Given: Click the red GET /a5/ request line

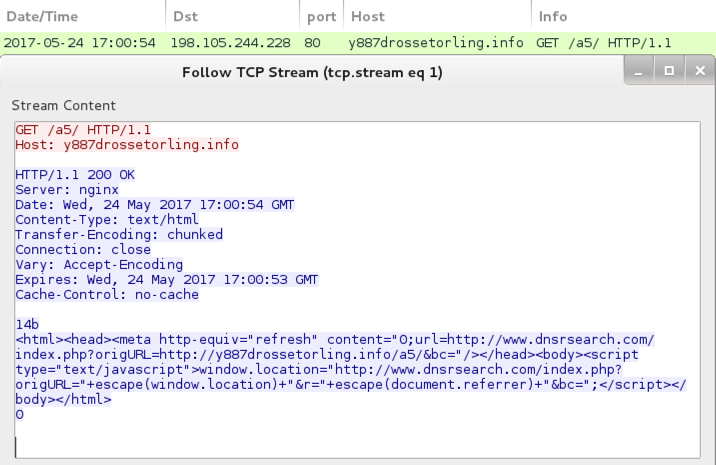Looking at the screenshot, I should [x=83, y=130].
